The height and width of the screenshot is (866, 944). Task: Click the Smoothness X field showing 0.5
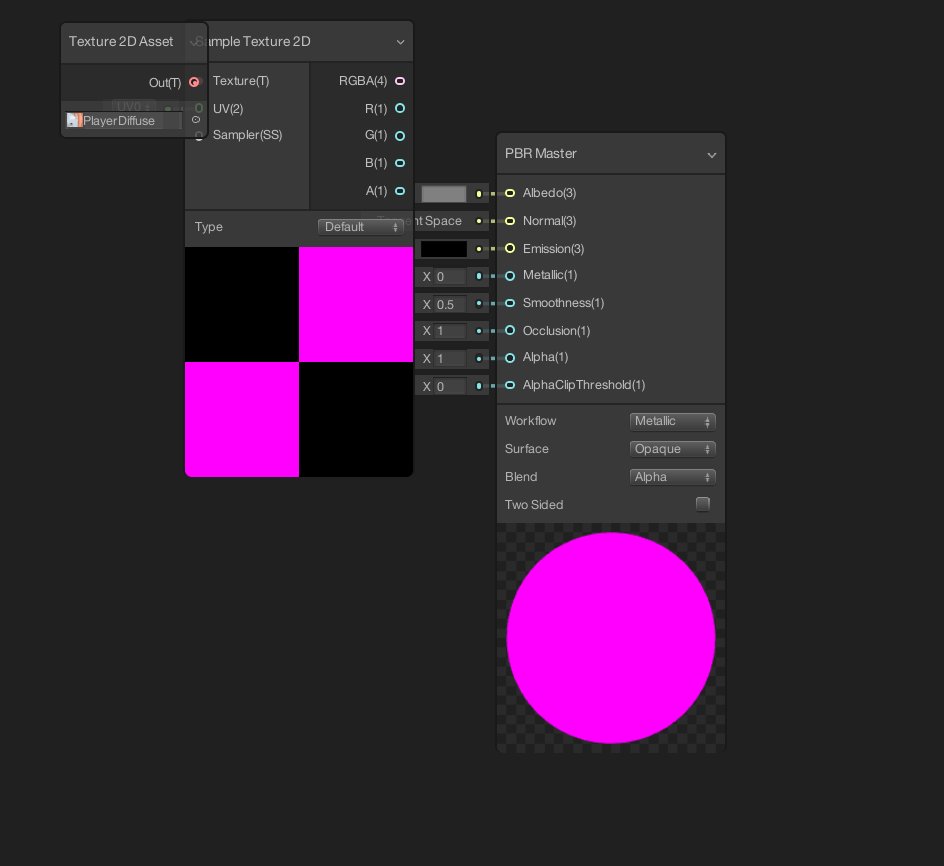coord(450,304)
